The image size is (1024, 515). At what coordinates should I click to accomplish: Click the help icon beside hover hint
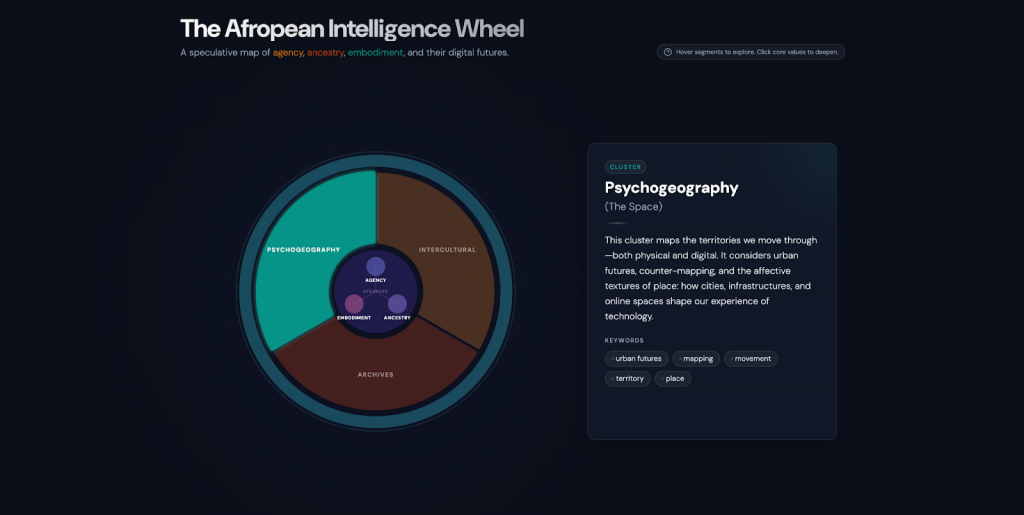pyautogui.click(x=668, y=52)
